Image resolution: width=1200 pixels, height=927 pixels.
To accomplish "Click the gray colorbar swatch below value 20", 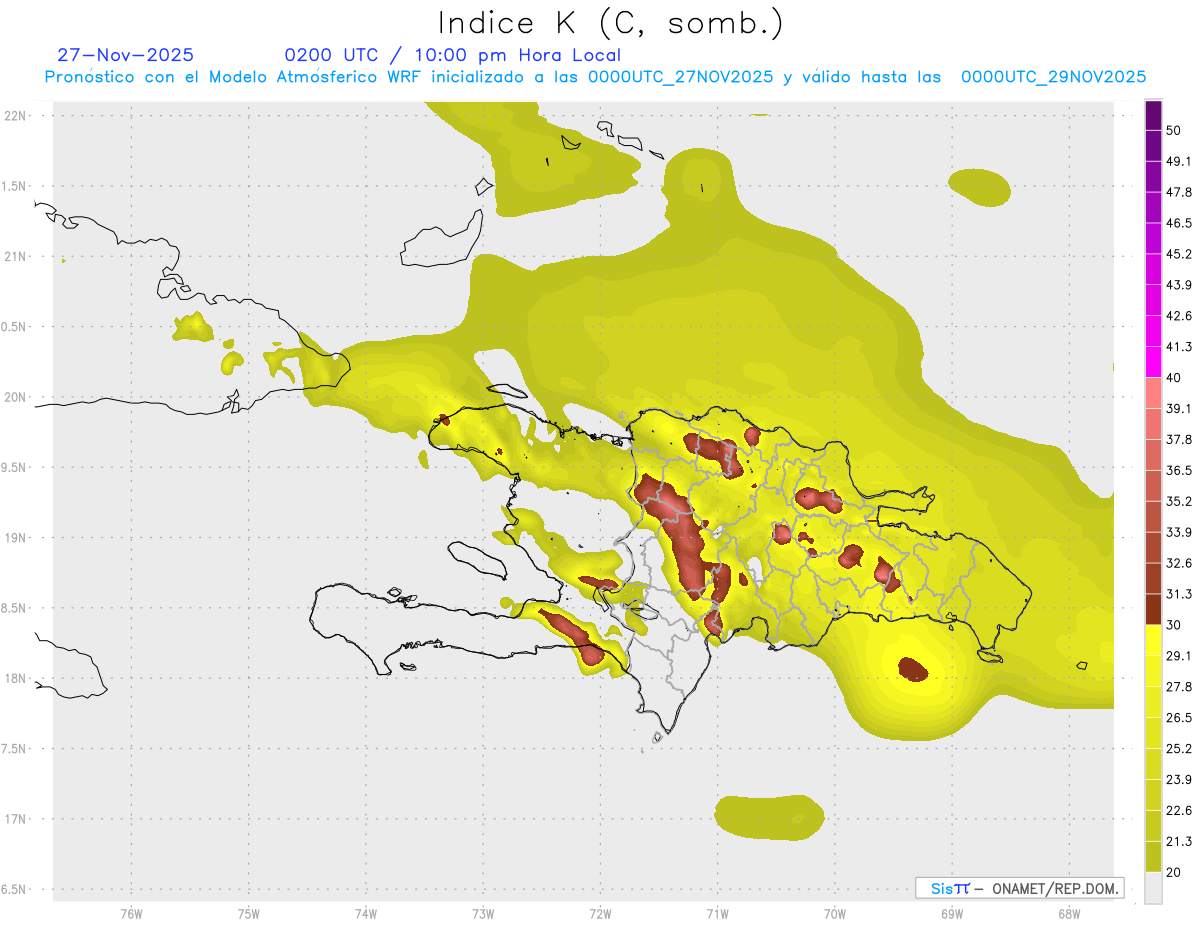I will pos(1153,888).
